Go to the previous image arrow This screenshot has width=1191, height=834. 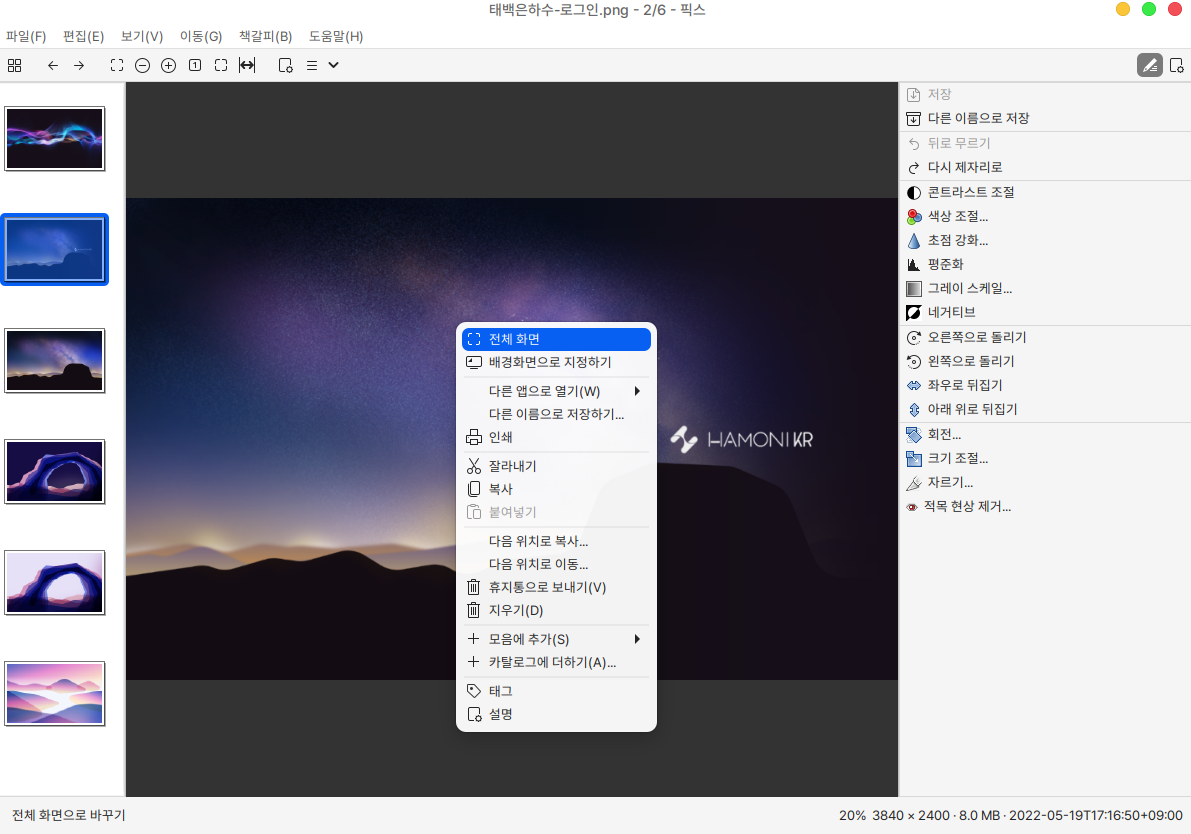pos(53,65)
